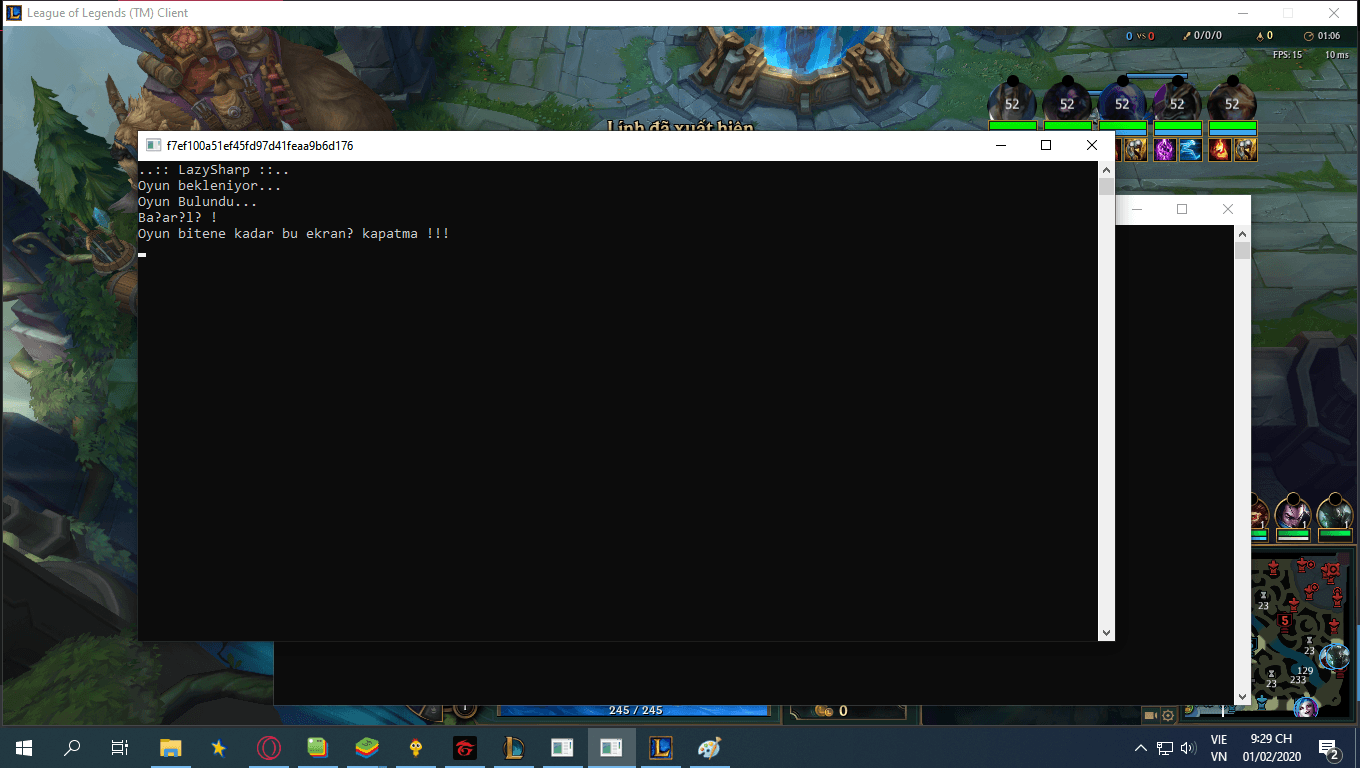Click the LazySharp console window icon
The height and width of the screenshot is (768, 1360).
click(153, 145)
